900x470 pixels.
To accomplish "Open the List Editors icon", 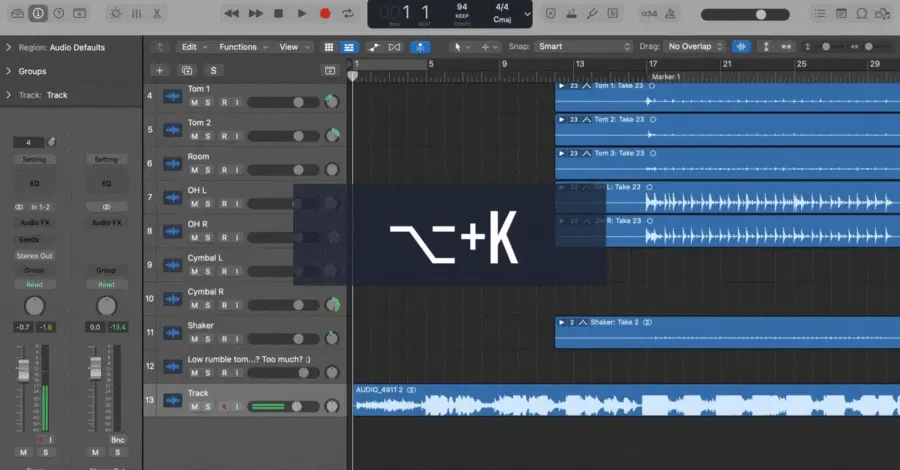I will [x=820, y=13].
